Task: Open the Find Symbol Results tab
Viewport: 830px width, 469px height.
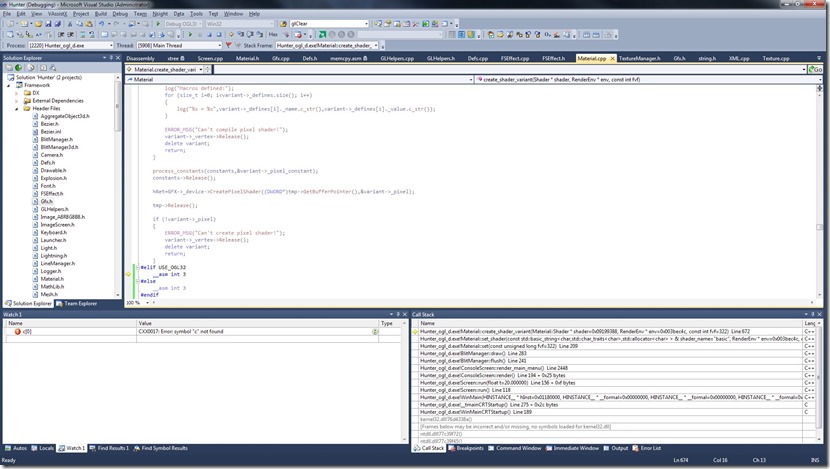Action: [x=160, y=448]
